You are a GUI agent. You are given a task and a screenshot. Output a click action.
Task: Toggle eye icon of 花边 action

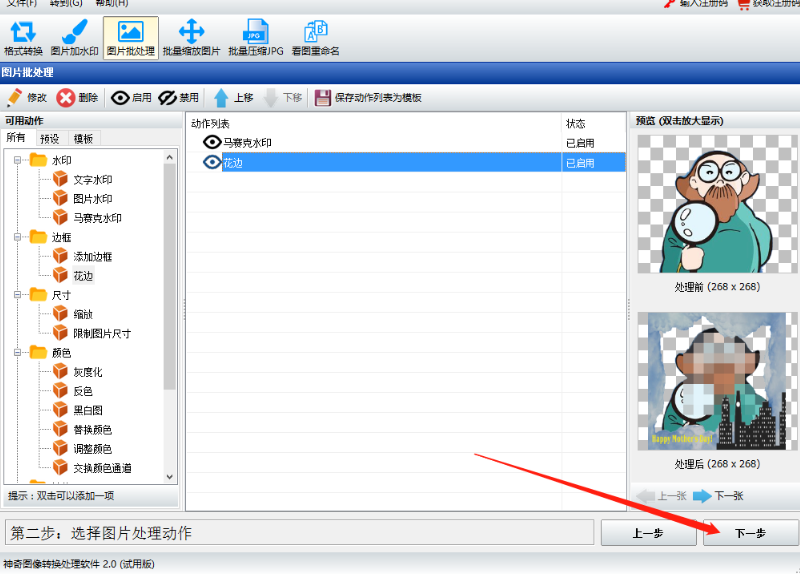click(x=212, y=162)
